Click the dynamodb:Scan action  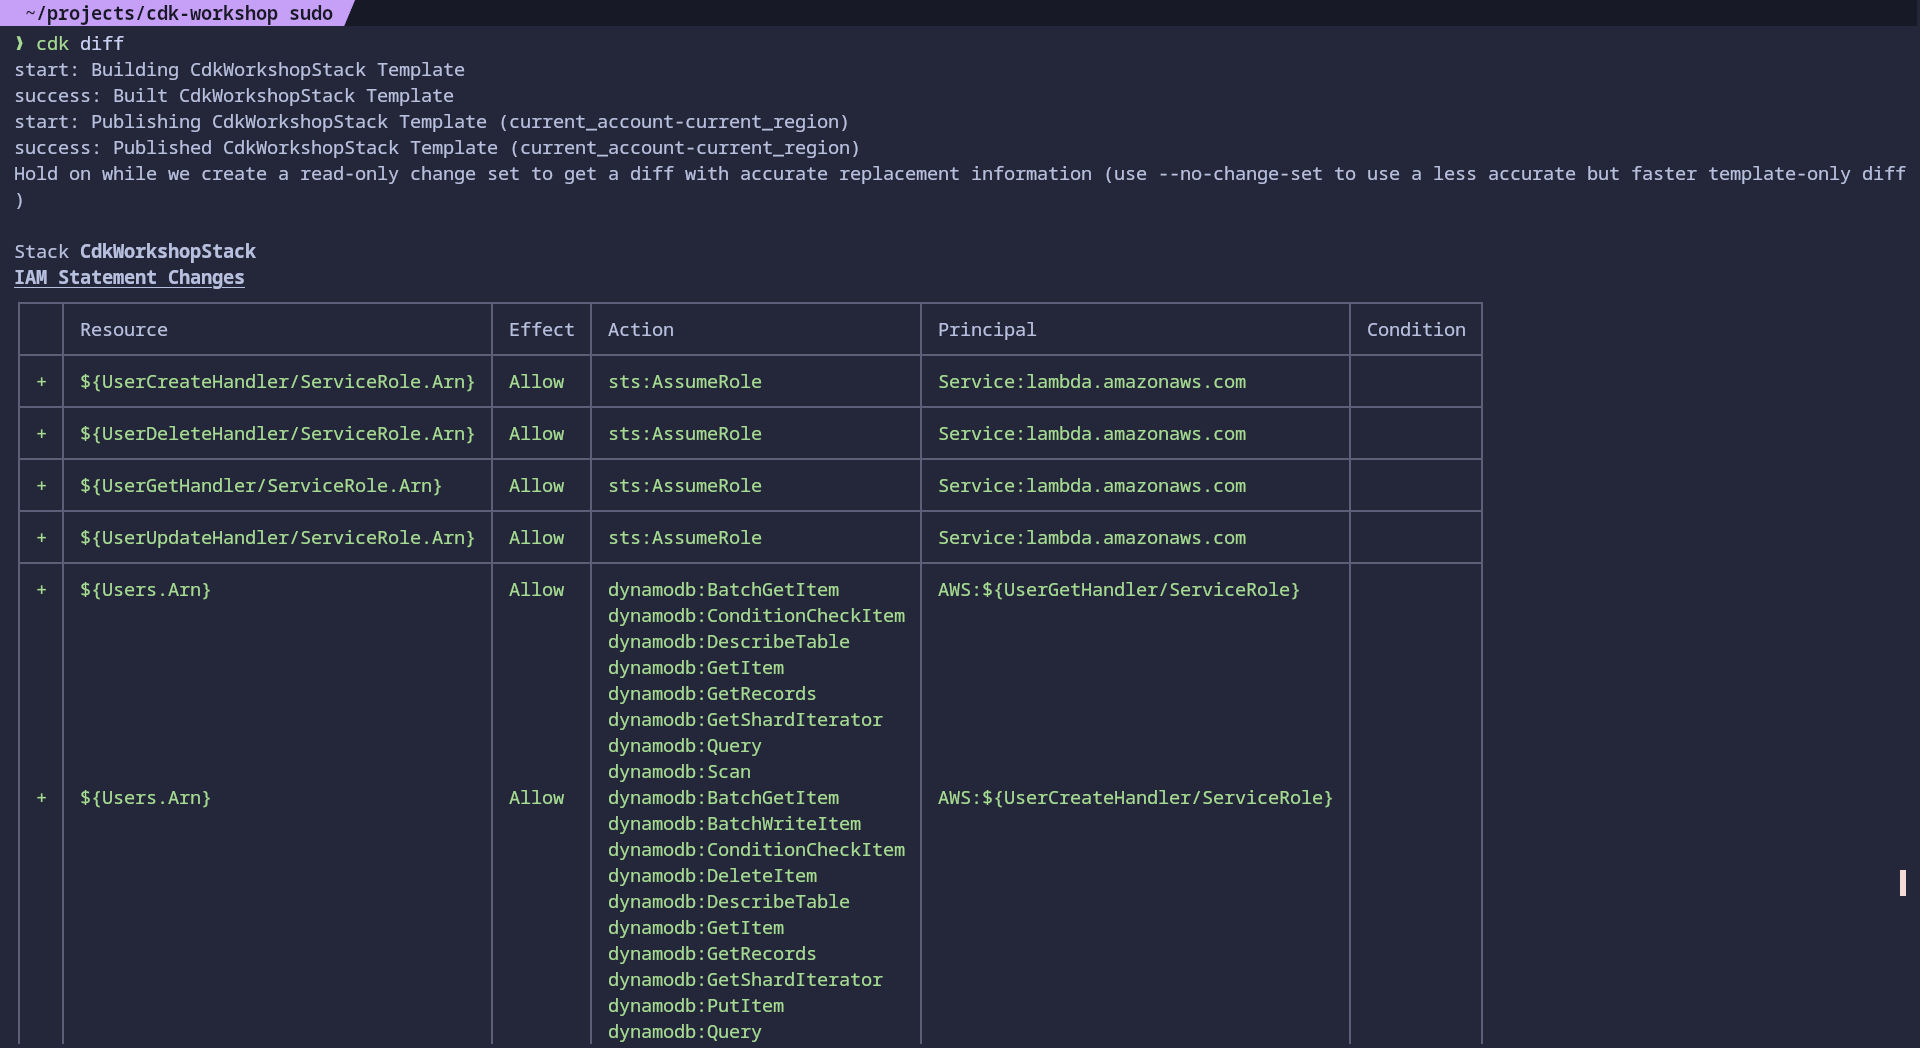(679, 772)
